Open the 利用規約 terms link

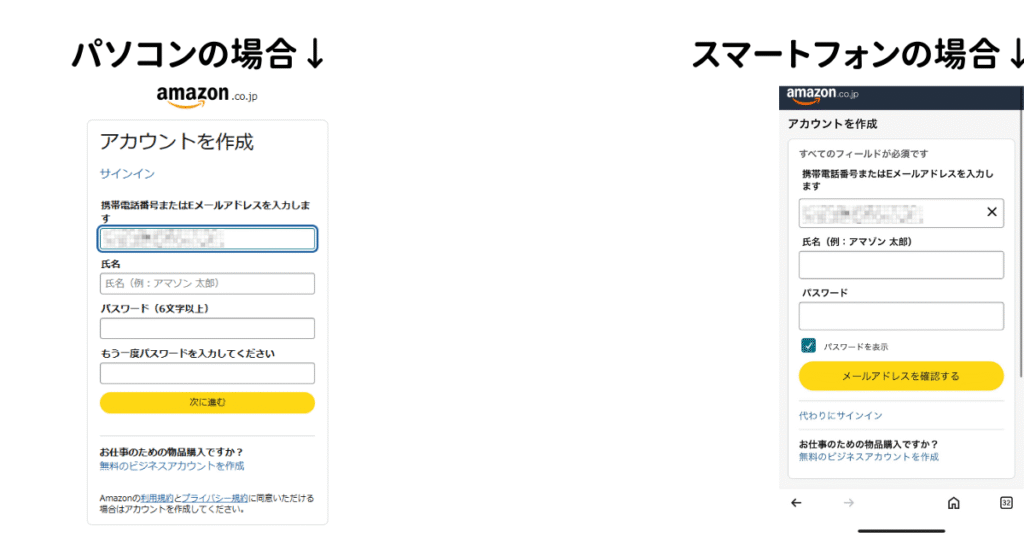(x=157, y=498)
